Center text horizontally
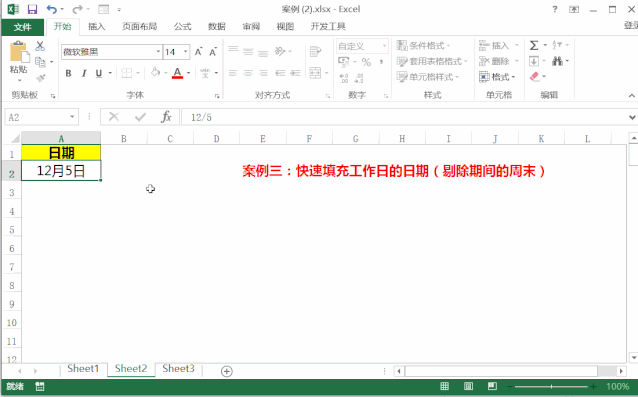The width and height of the screenshot is (638, 397). pyautogui.click(x=248, y=73)
